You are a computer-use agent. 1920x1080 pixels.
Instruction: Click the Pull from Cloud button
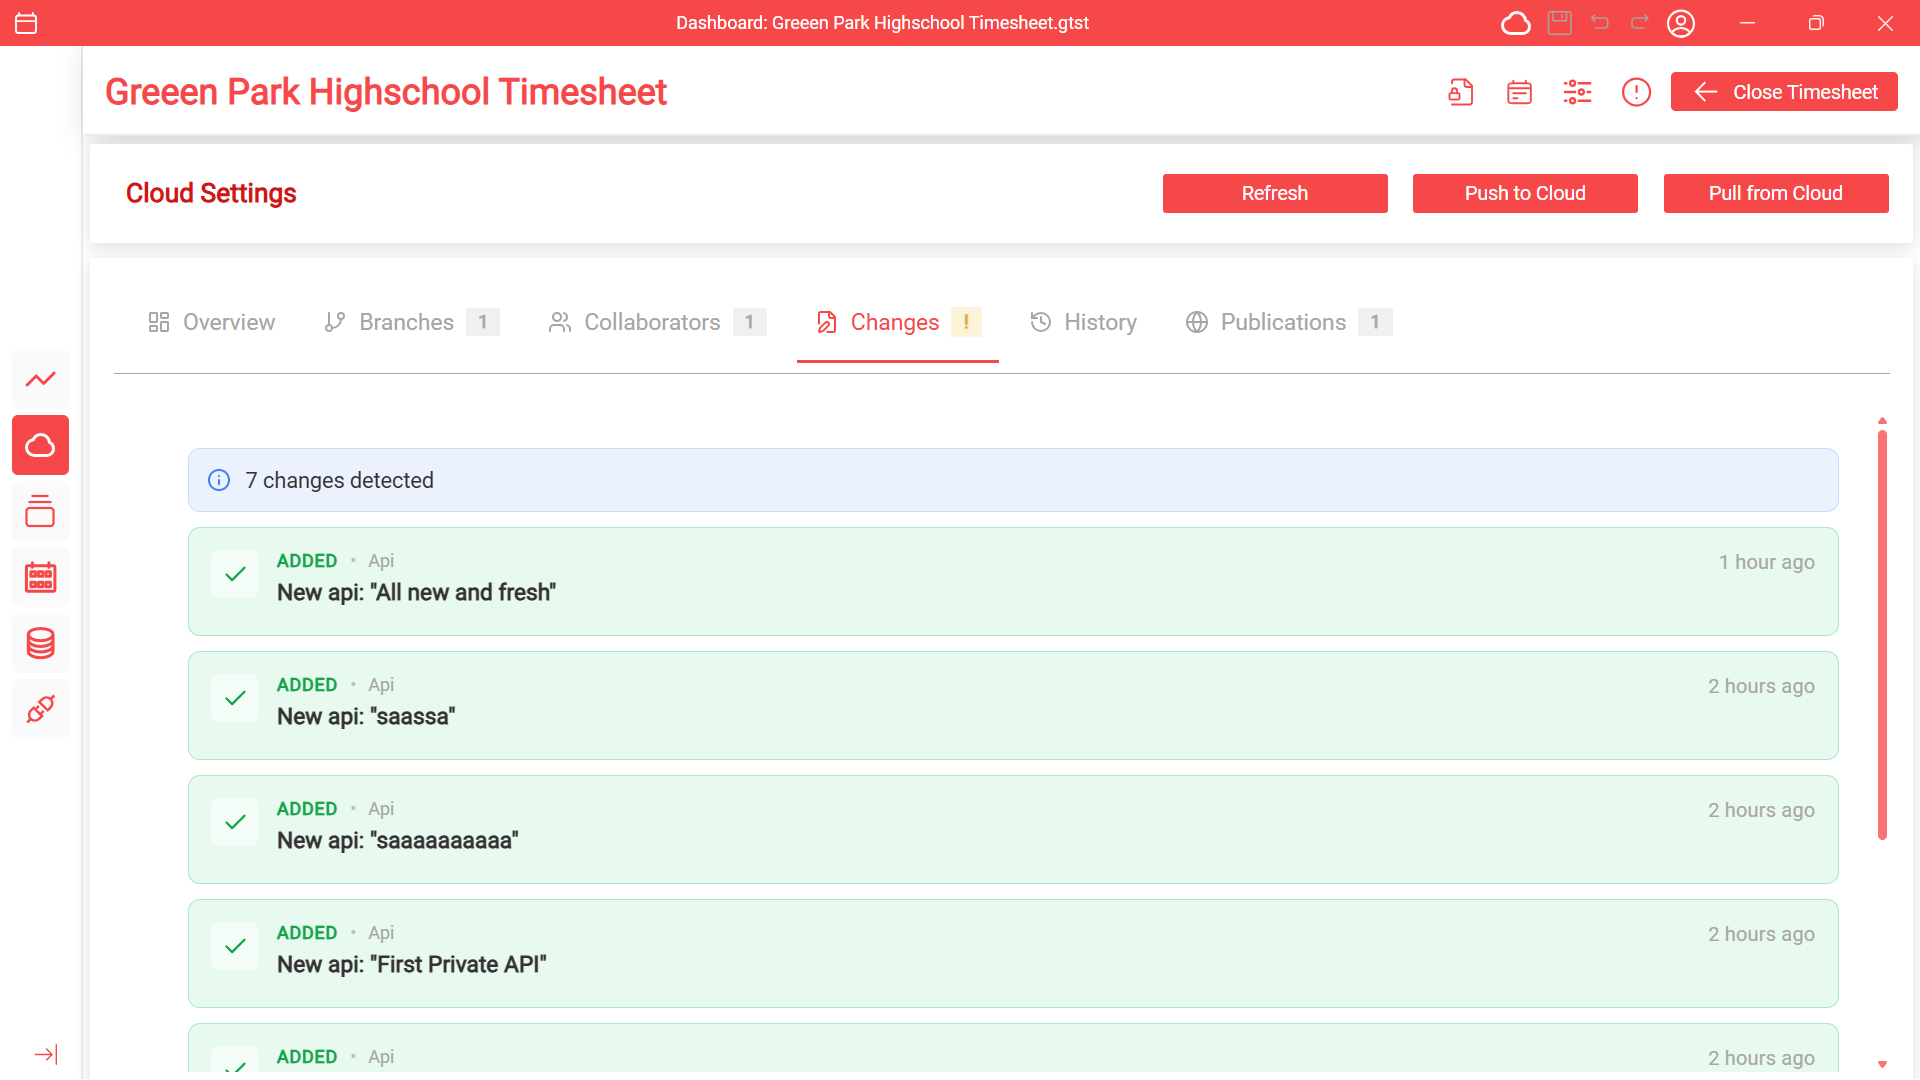[x=1775, y=193]
